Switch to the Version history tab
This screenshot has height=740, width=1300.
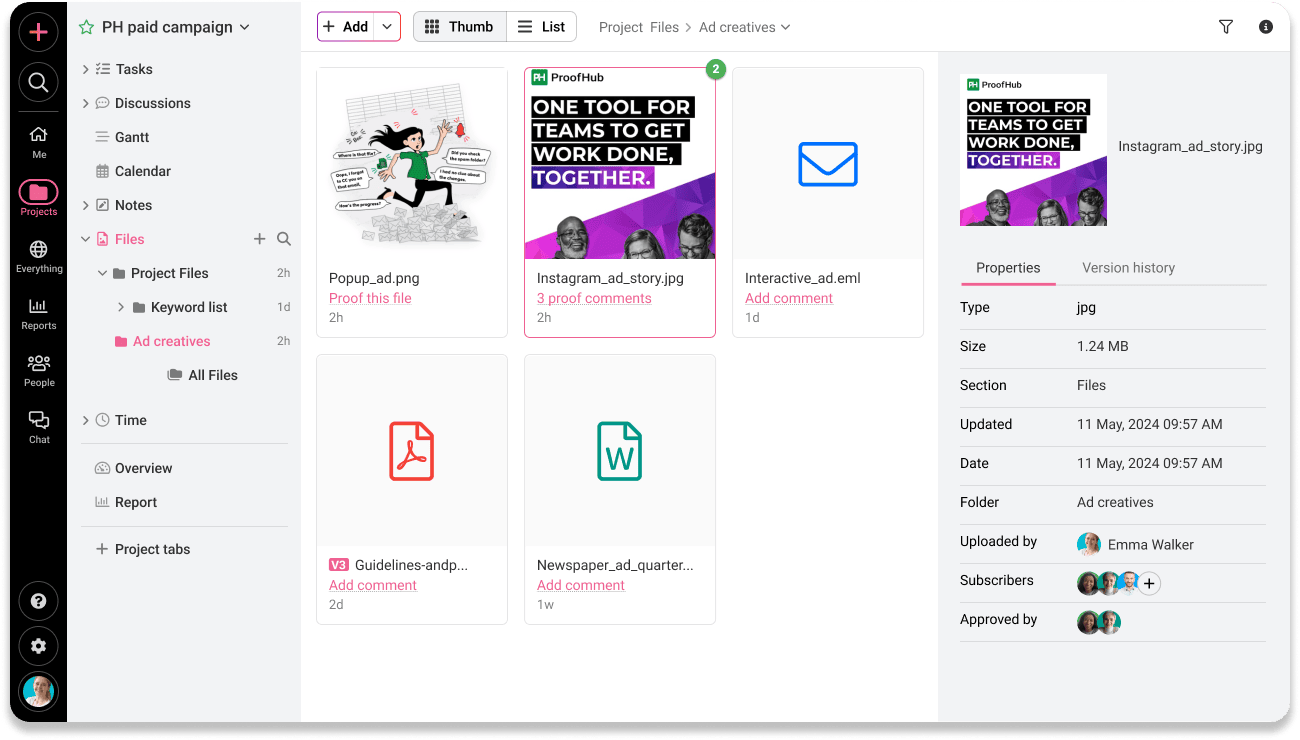(1128, 267)
